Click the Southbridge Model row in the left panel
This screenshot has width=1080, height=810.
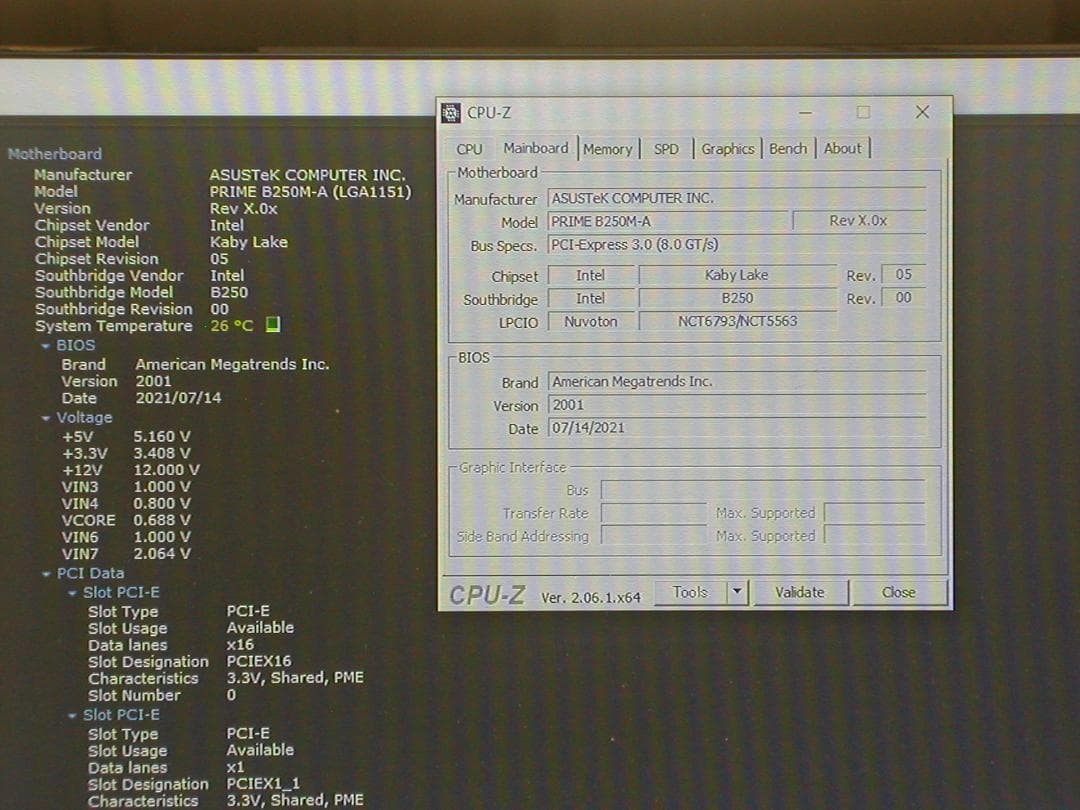pyautogui.click(x=141, y=292)
